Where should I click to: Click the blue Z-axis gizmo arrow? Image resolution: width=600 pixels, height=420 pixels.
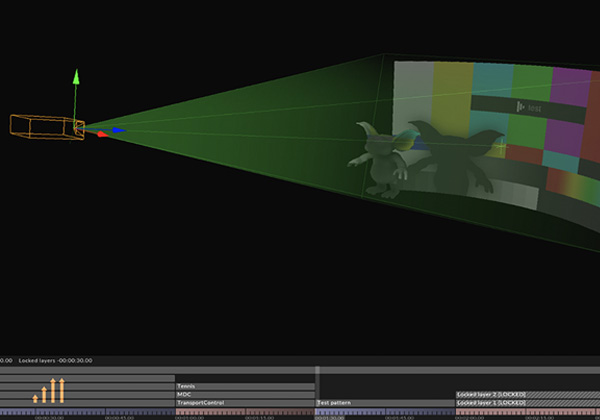pyautogui.click(x=118, y=129)
